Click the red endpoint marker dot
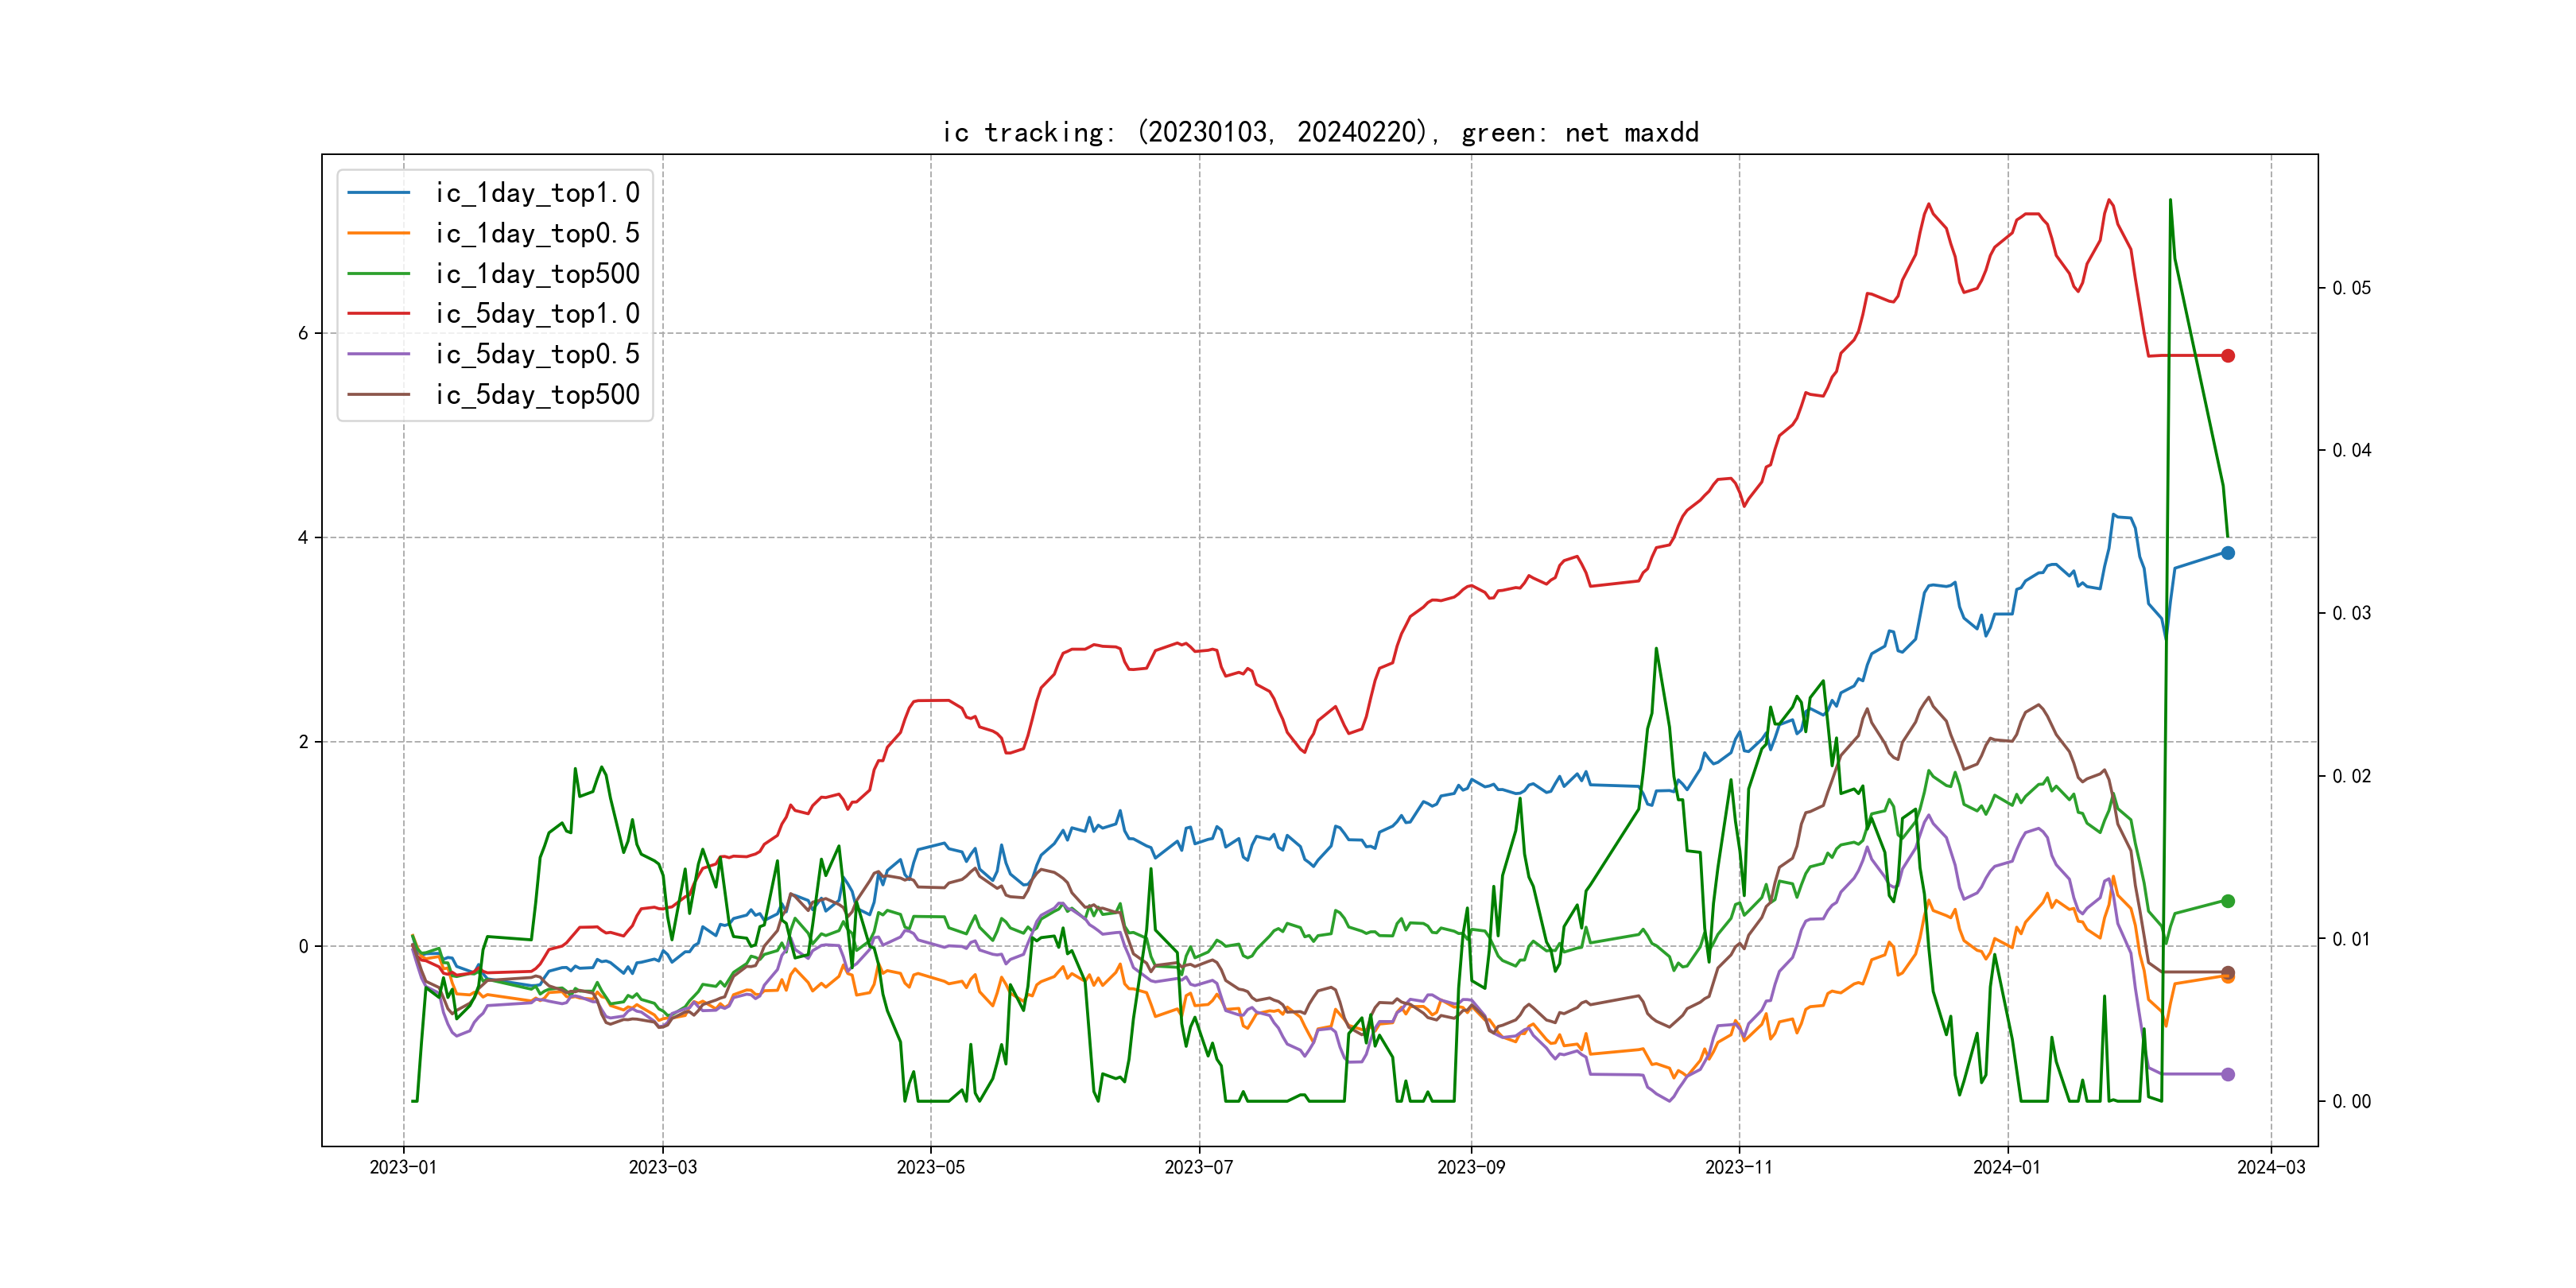2576x1288 pixels. (x=2228, y=356)
